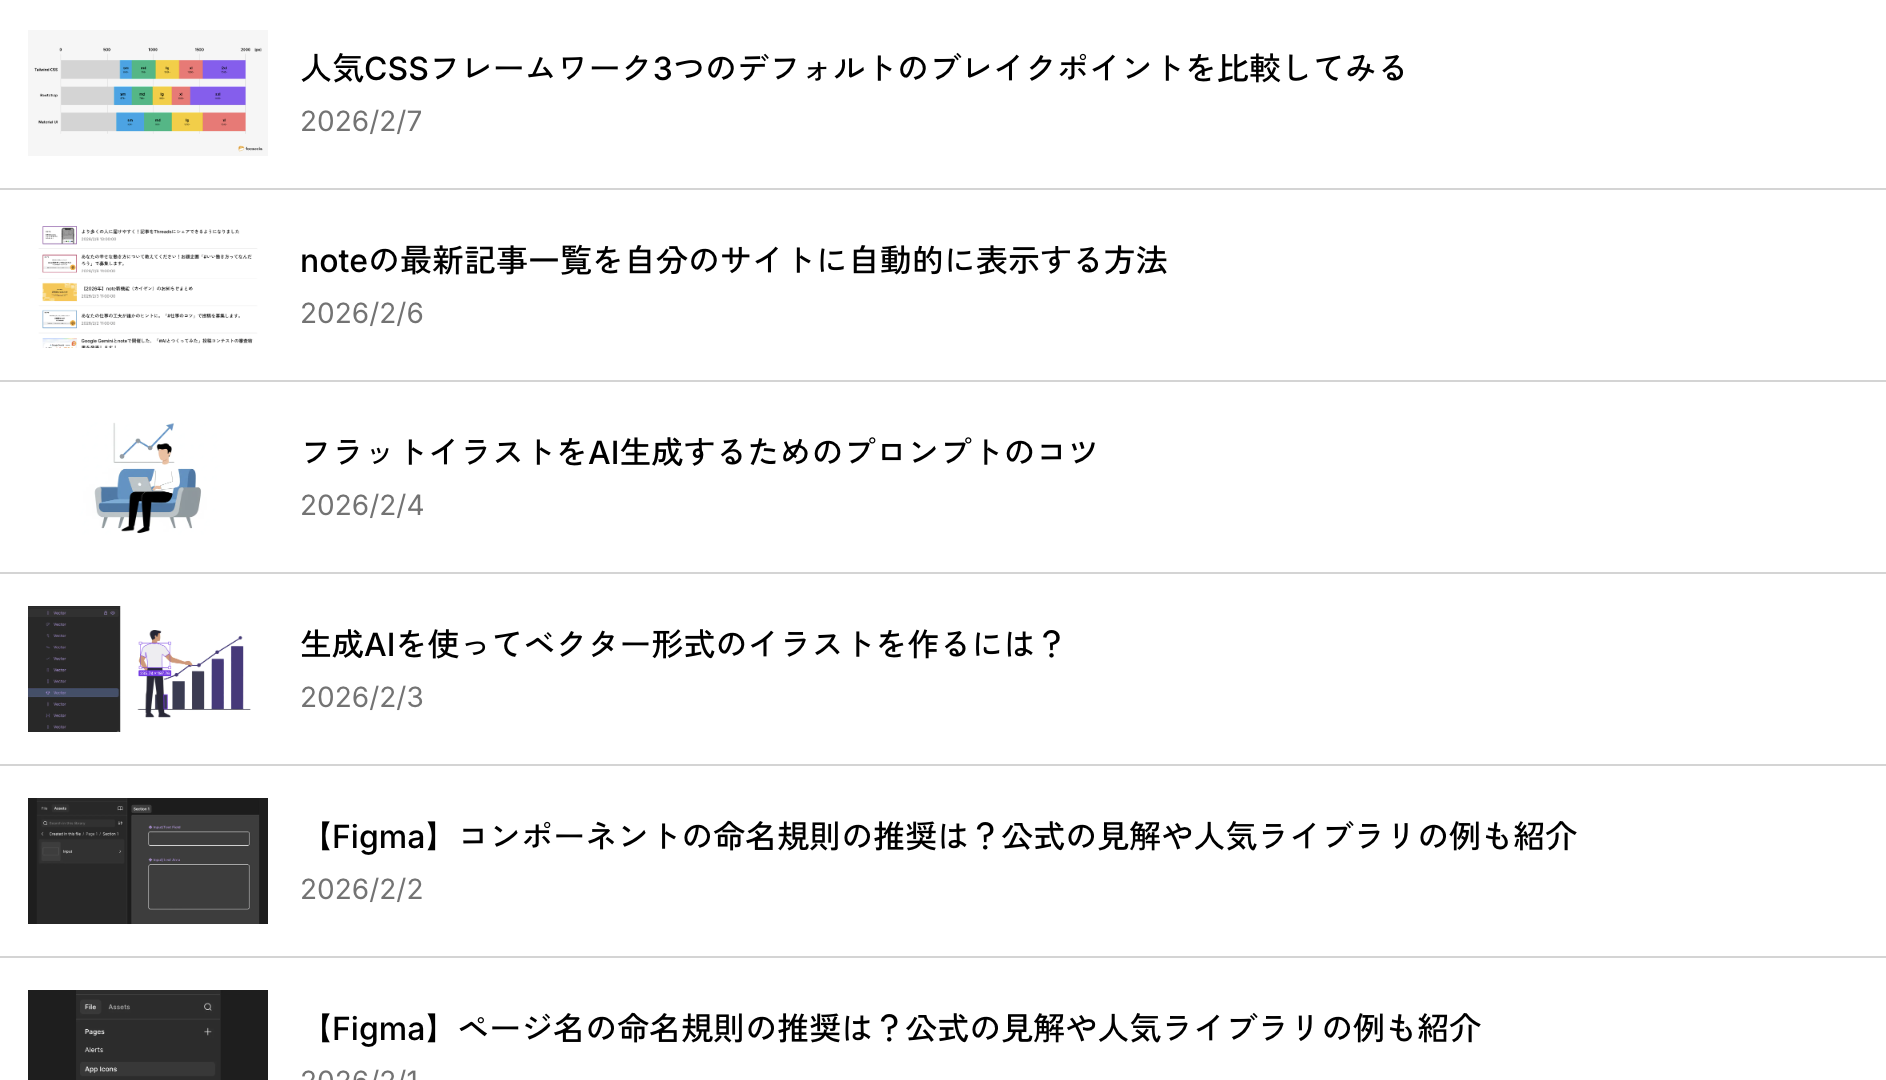Click the man on sofa illustration thumbnail

(148, 477)
